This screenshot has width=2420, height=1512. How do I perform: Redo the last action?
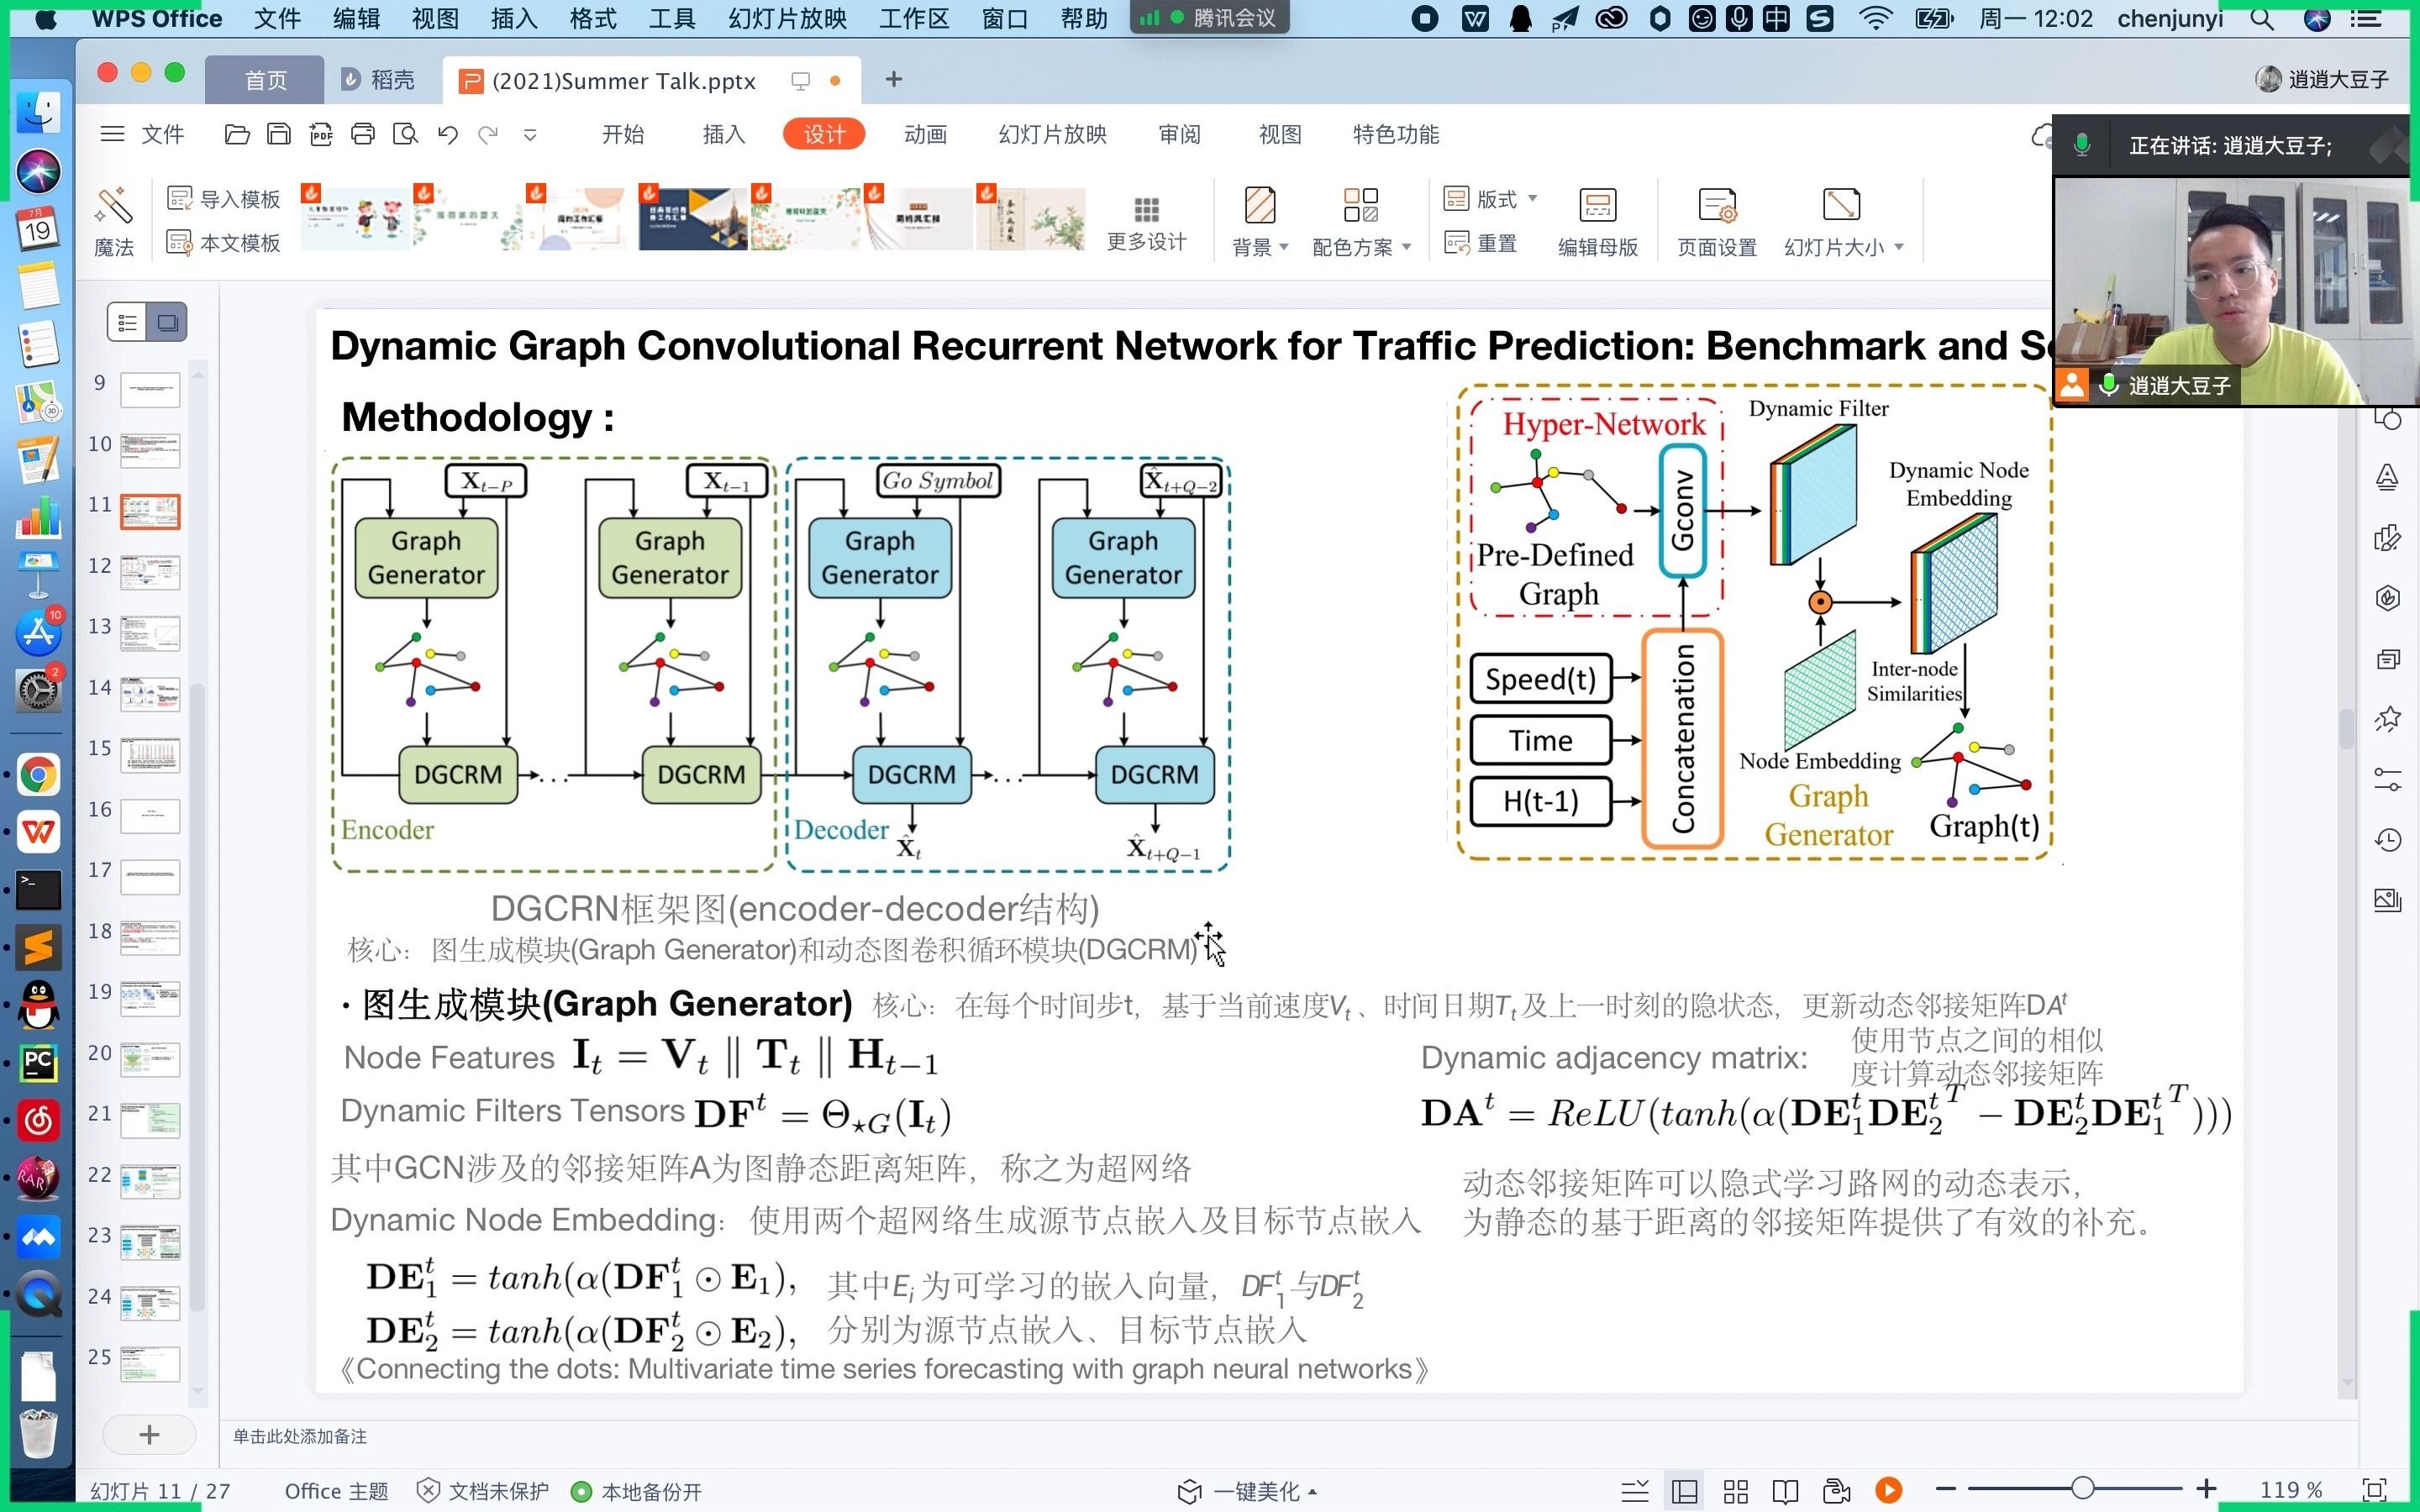[488, 134]
